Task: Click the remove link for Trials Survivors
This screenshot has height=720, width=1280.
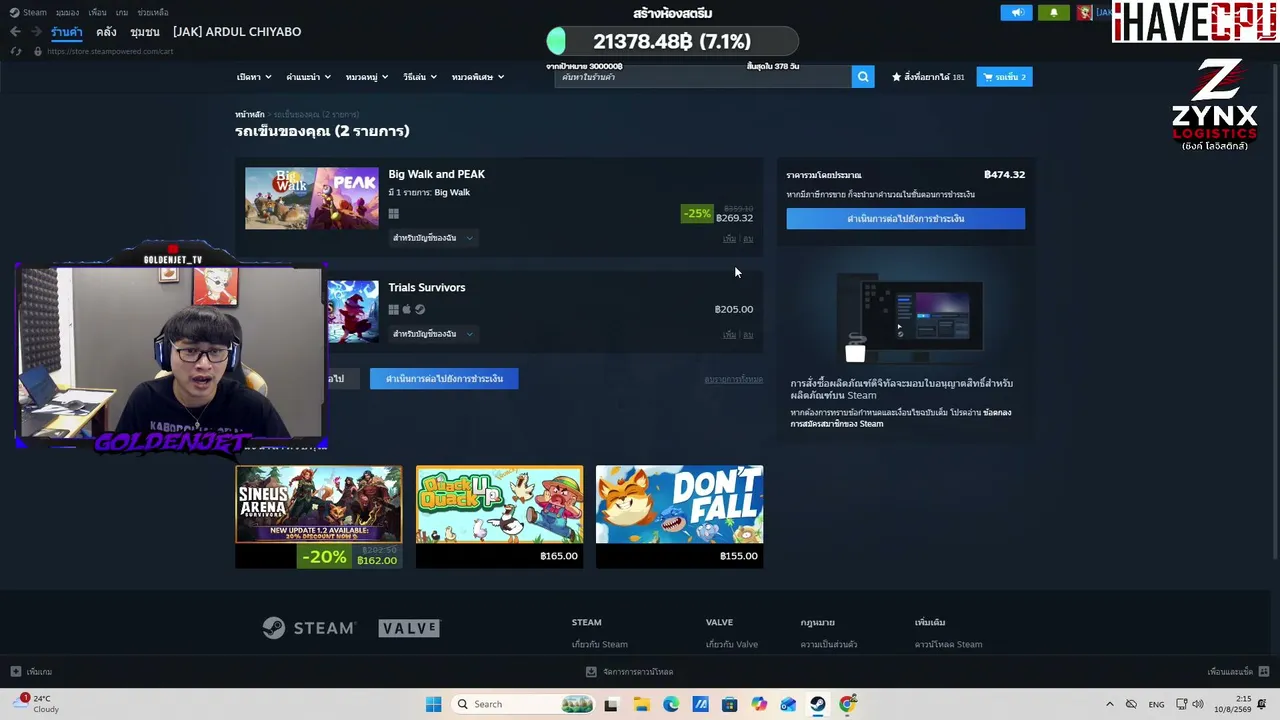Action: 749,335
